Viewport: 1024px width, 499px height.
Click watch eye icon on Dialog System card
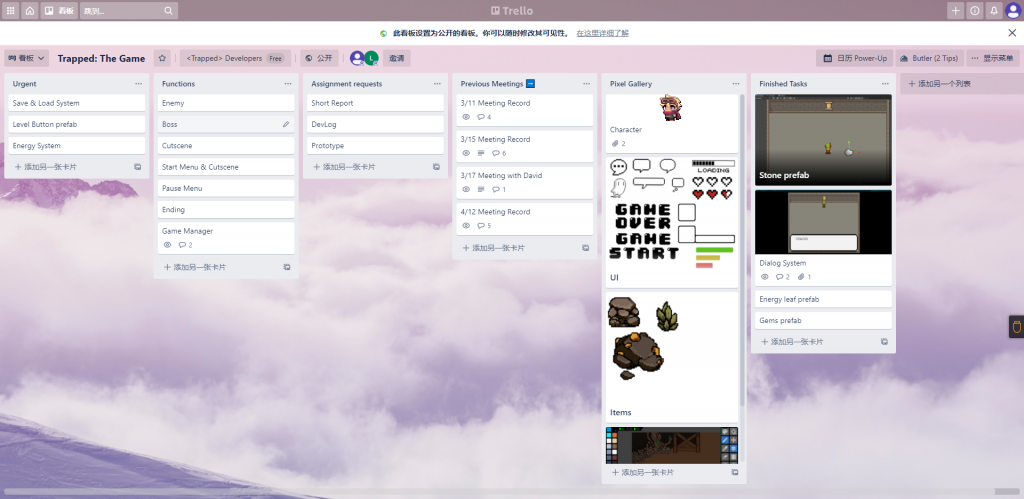(765, 277)
